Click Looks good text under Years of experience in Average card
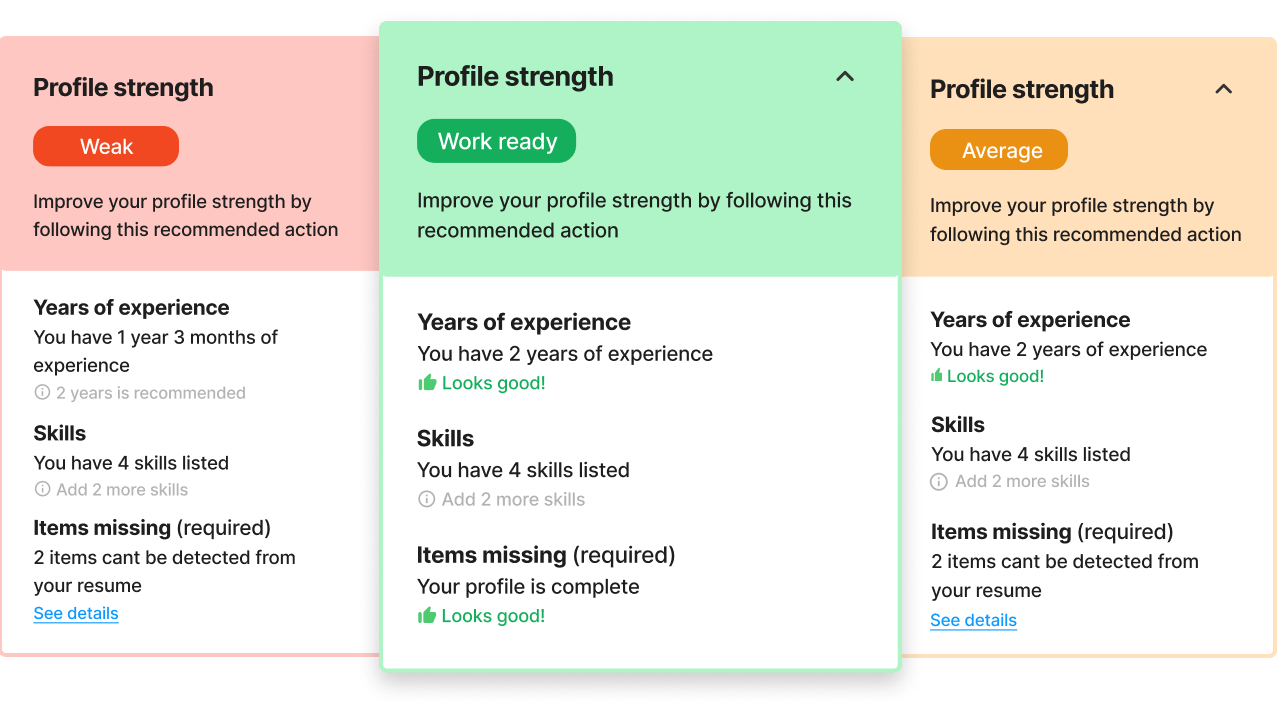This screenshot has height=720, width=1280. pos(995,376)
